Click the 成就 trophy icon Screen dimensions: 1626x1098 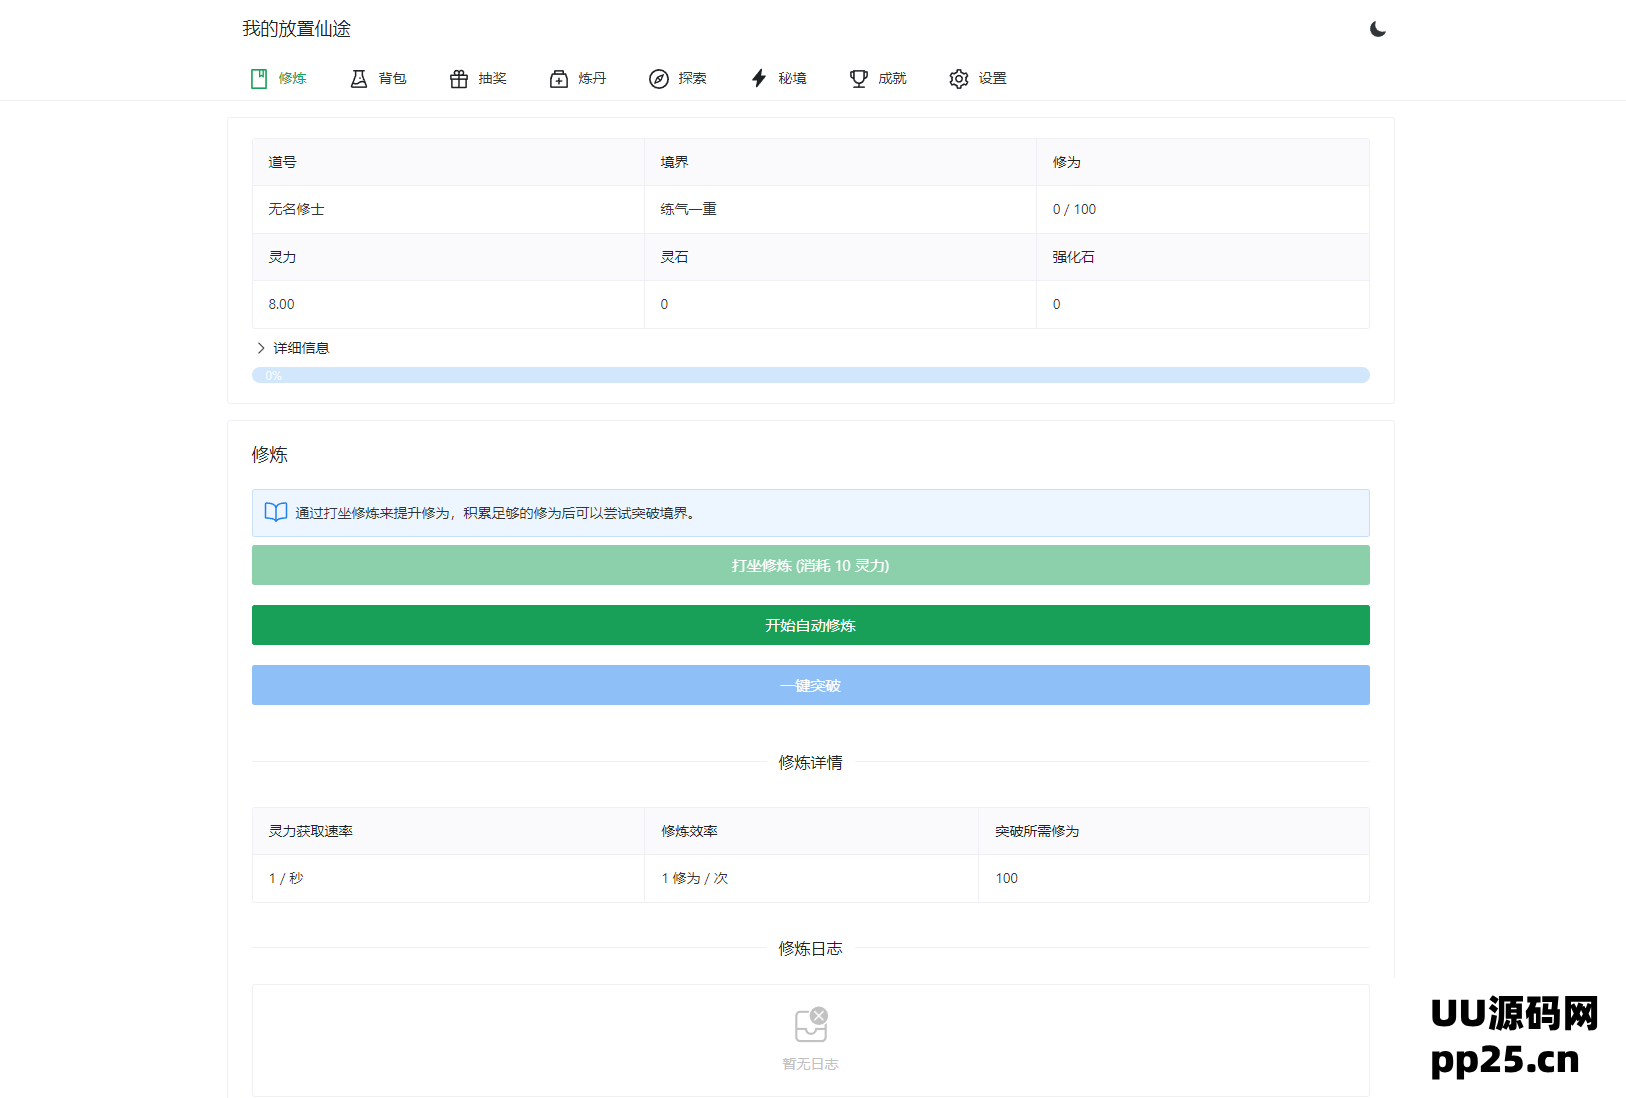859,79
